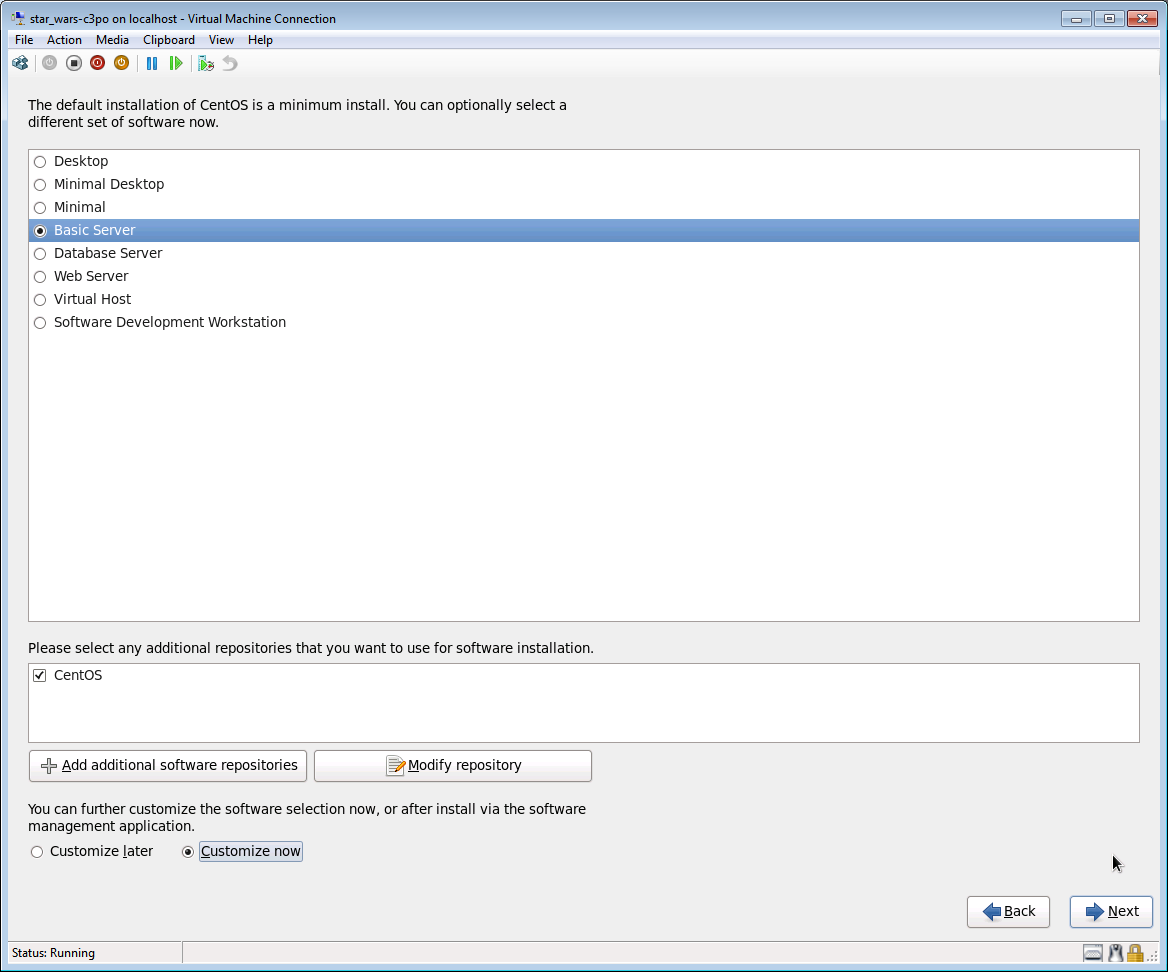Screen dimensions: 1168x972
Task: Select the Basic Server option
Action: point(40,231)
